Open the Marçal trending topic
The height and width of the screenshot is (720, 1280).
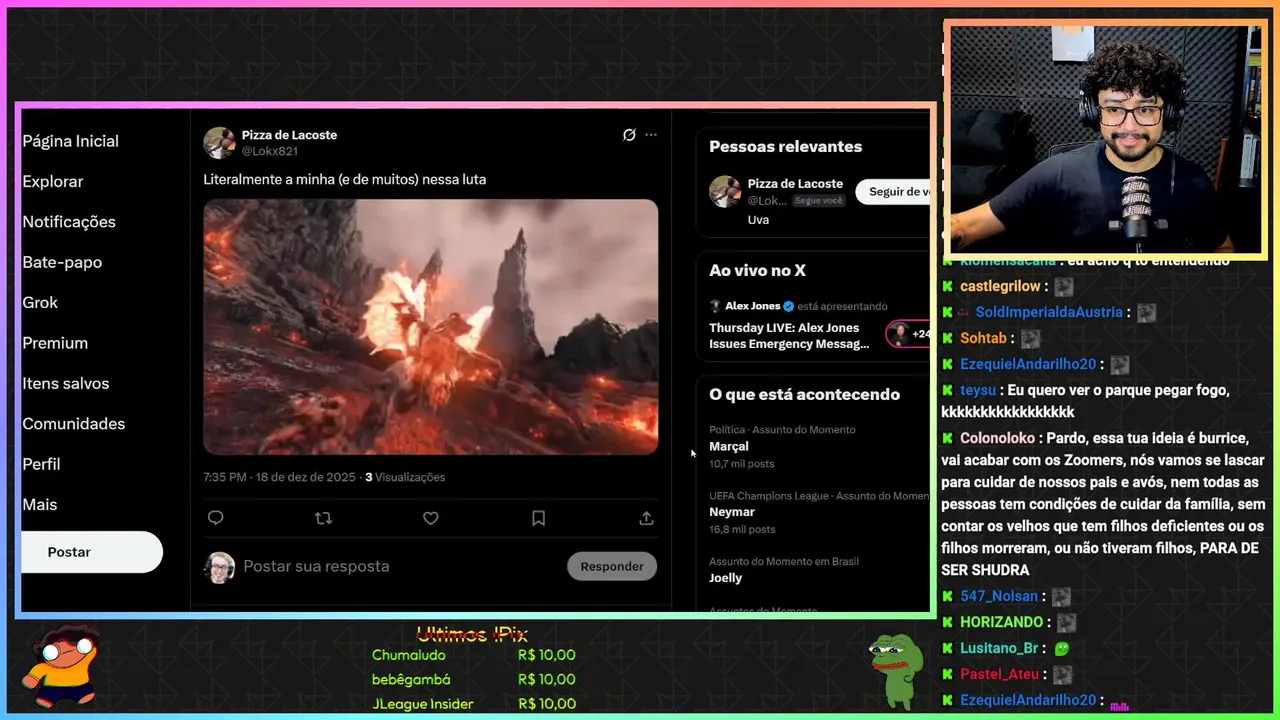tap(729, 446)
